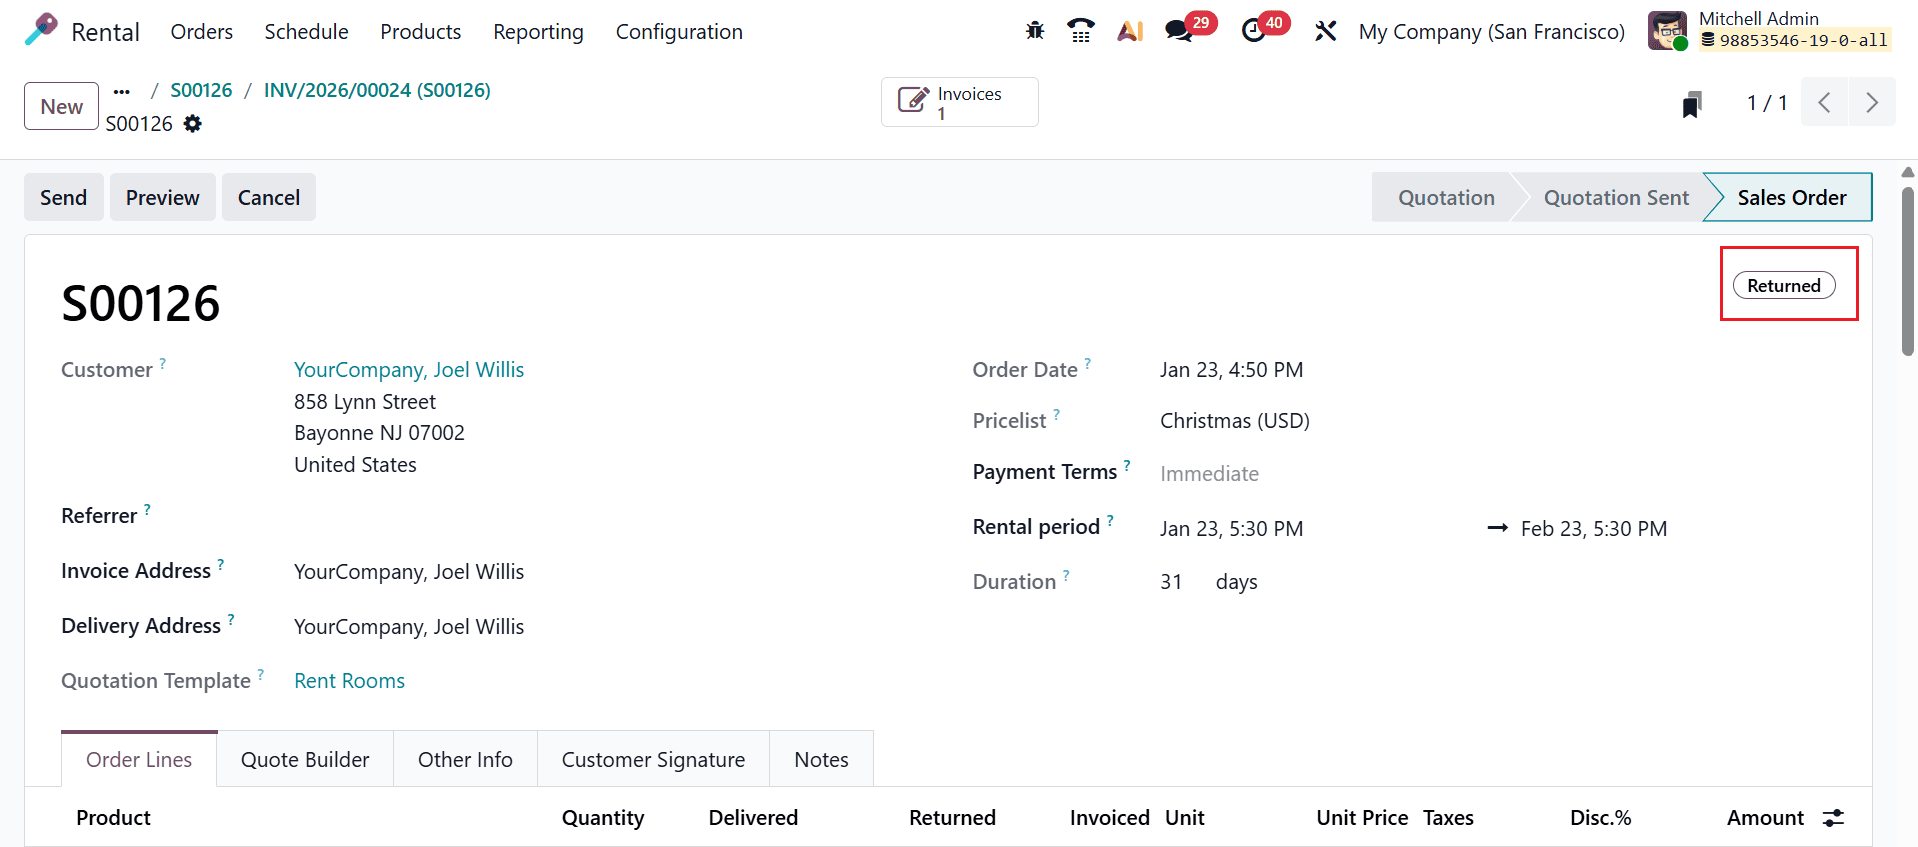1918x847 pixels.
Task: Click Delivery Address field value
Action: 409,626
